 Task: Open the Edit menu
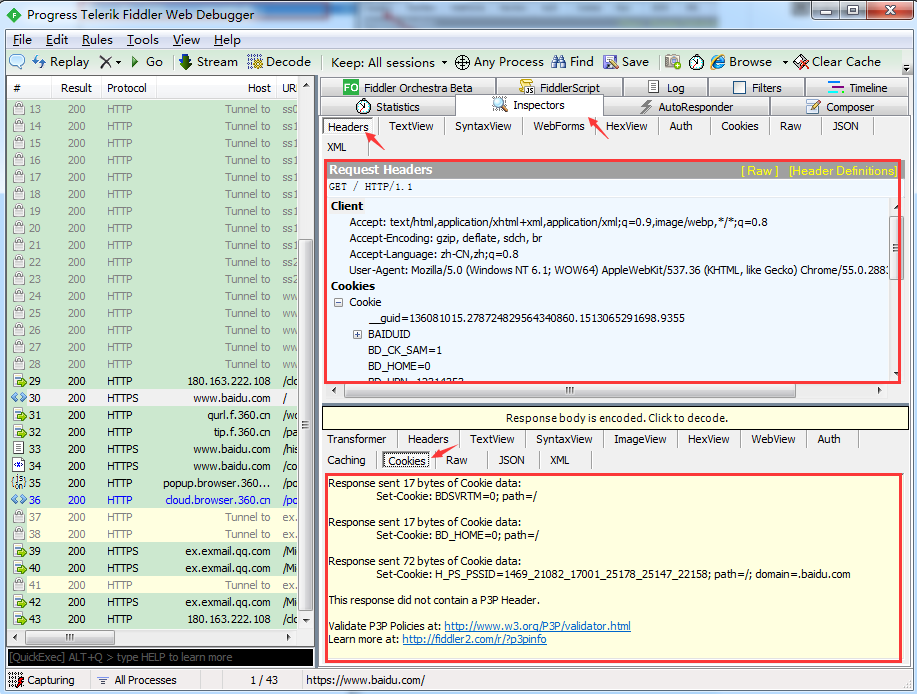[57, 40]
